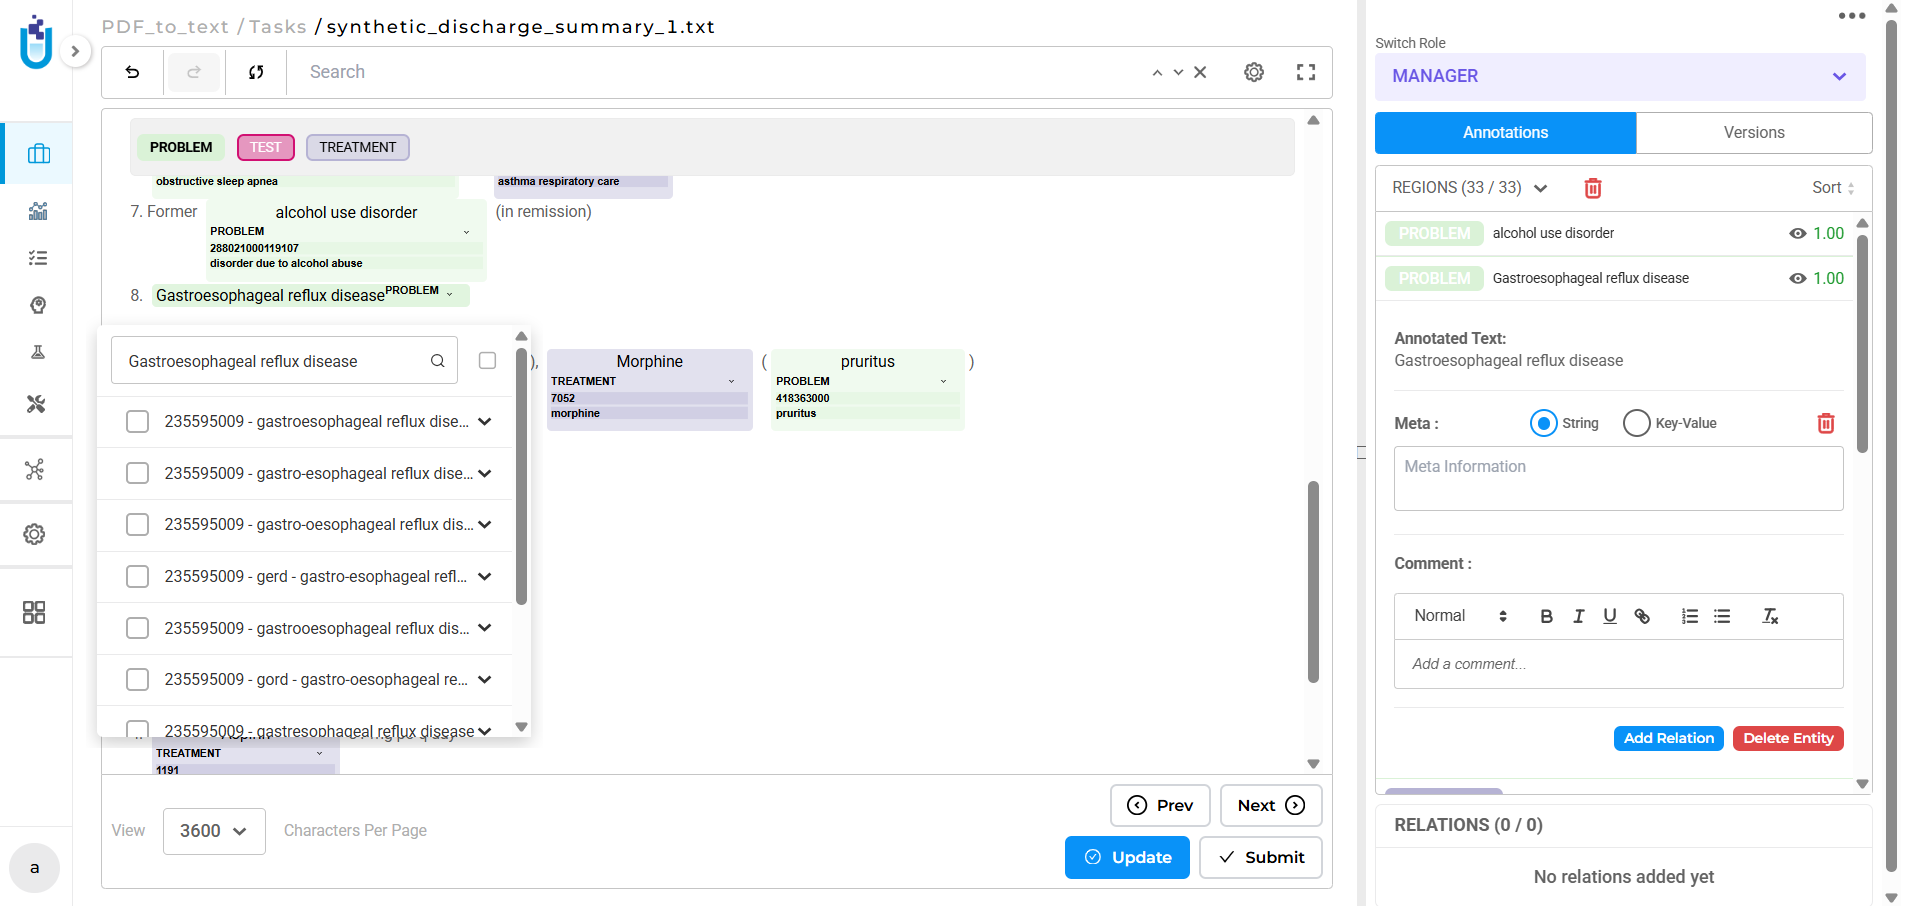Click the Submit button

pyautogui.click(x=1260, y=857)
